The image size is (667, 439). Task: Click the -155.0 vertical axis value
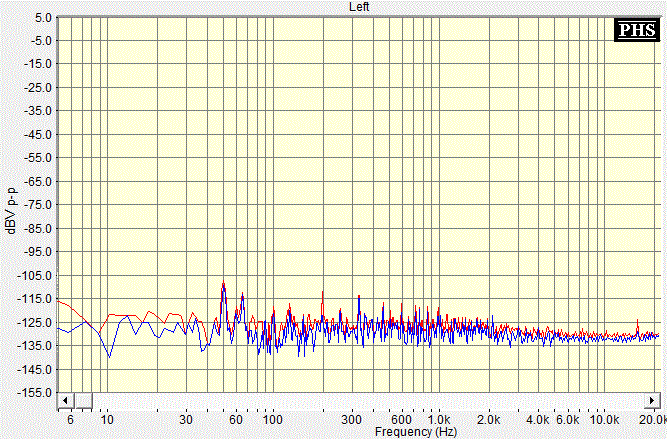pos(34,393)
